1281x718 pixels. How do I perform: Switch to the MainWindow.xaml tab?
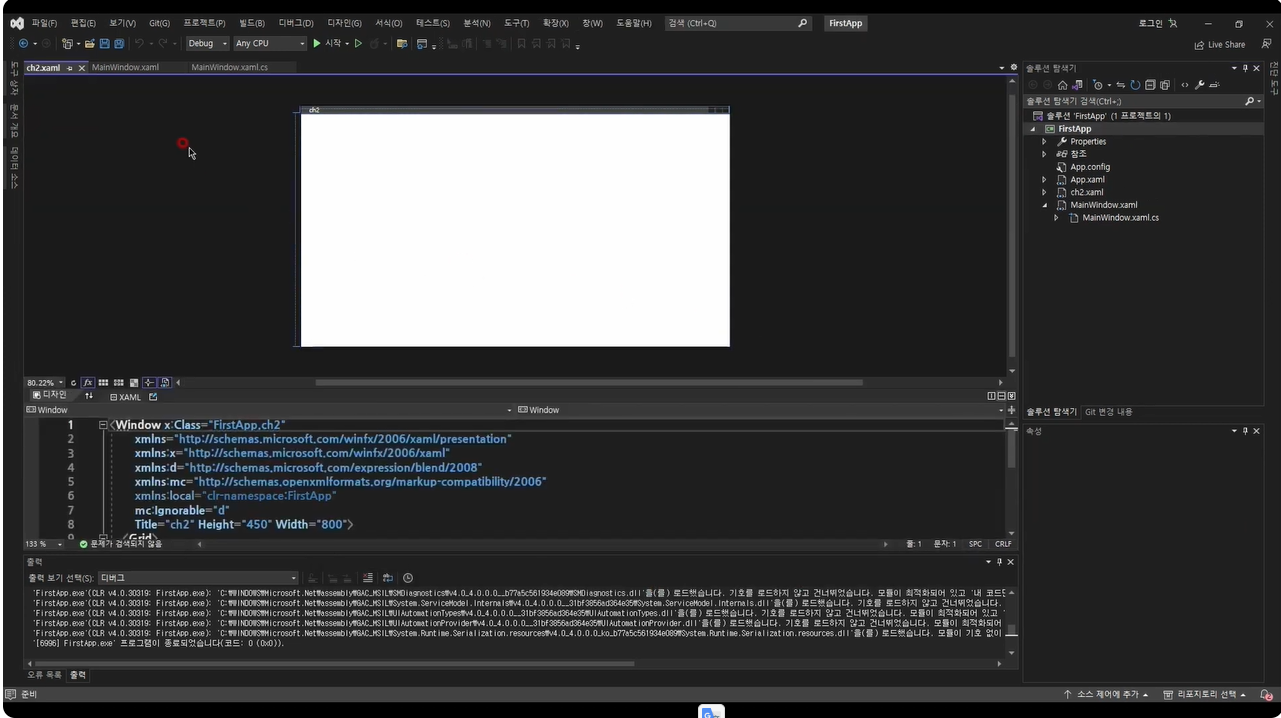click(125, 68)
